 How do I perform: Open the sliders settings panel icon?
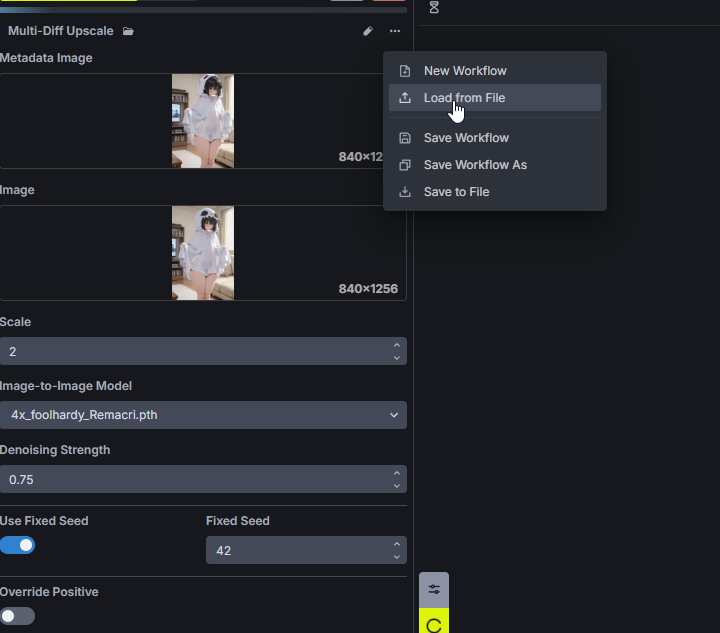coord(434,589)
